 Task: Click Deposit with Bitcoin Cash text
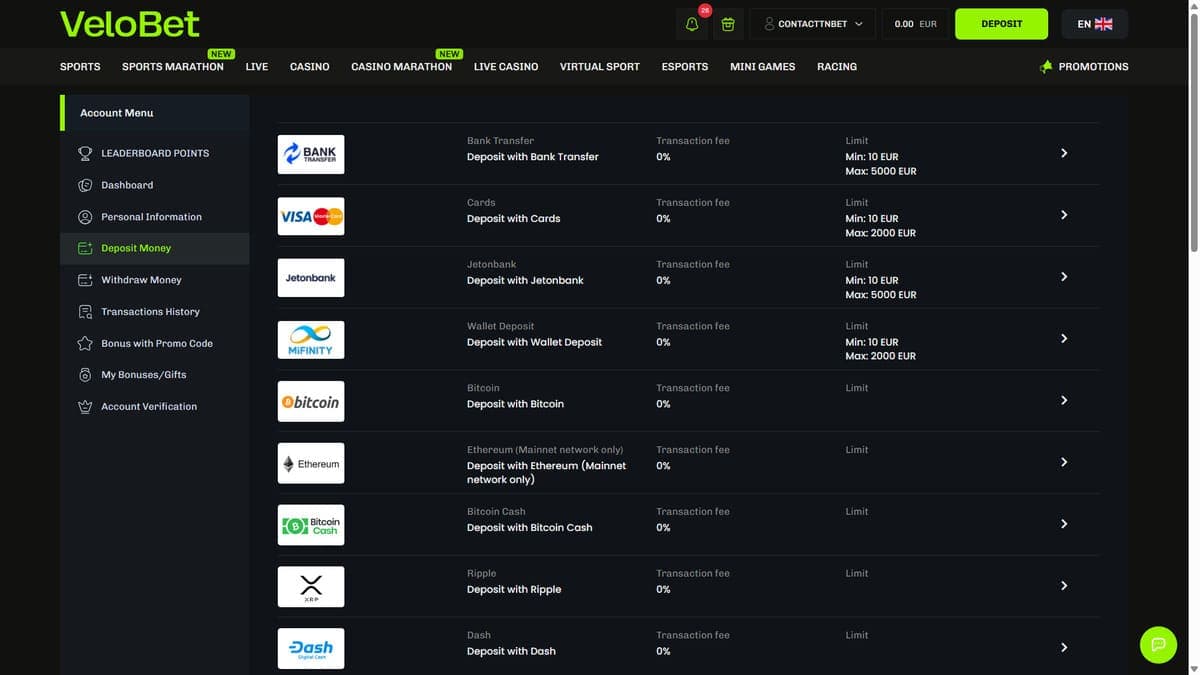coord(530,528)
